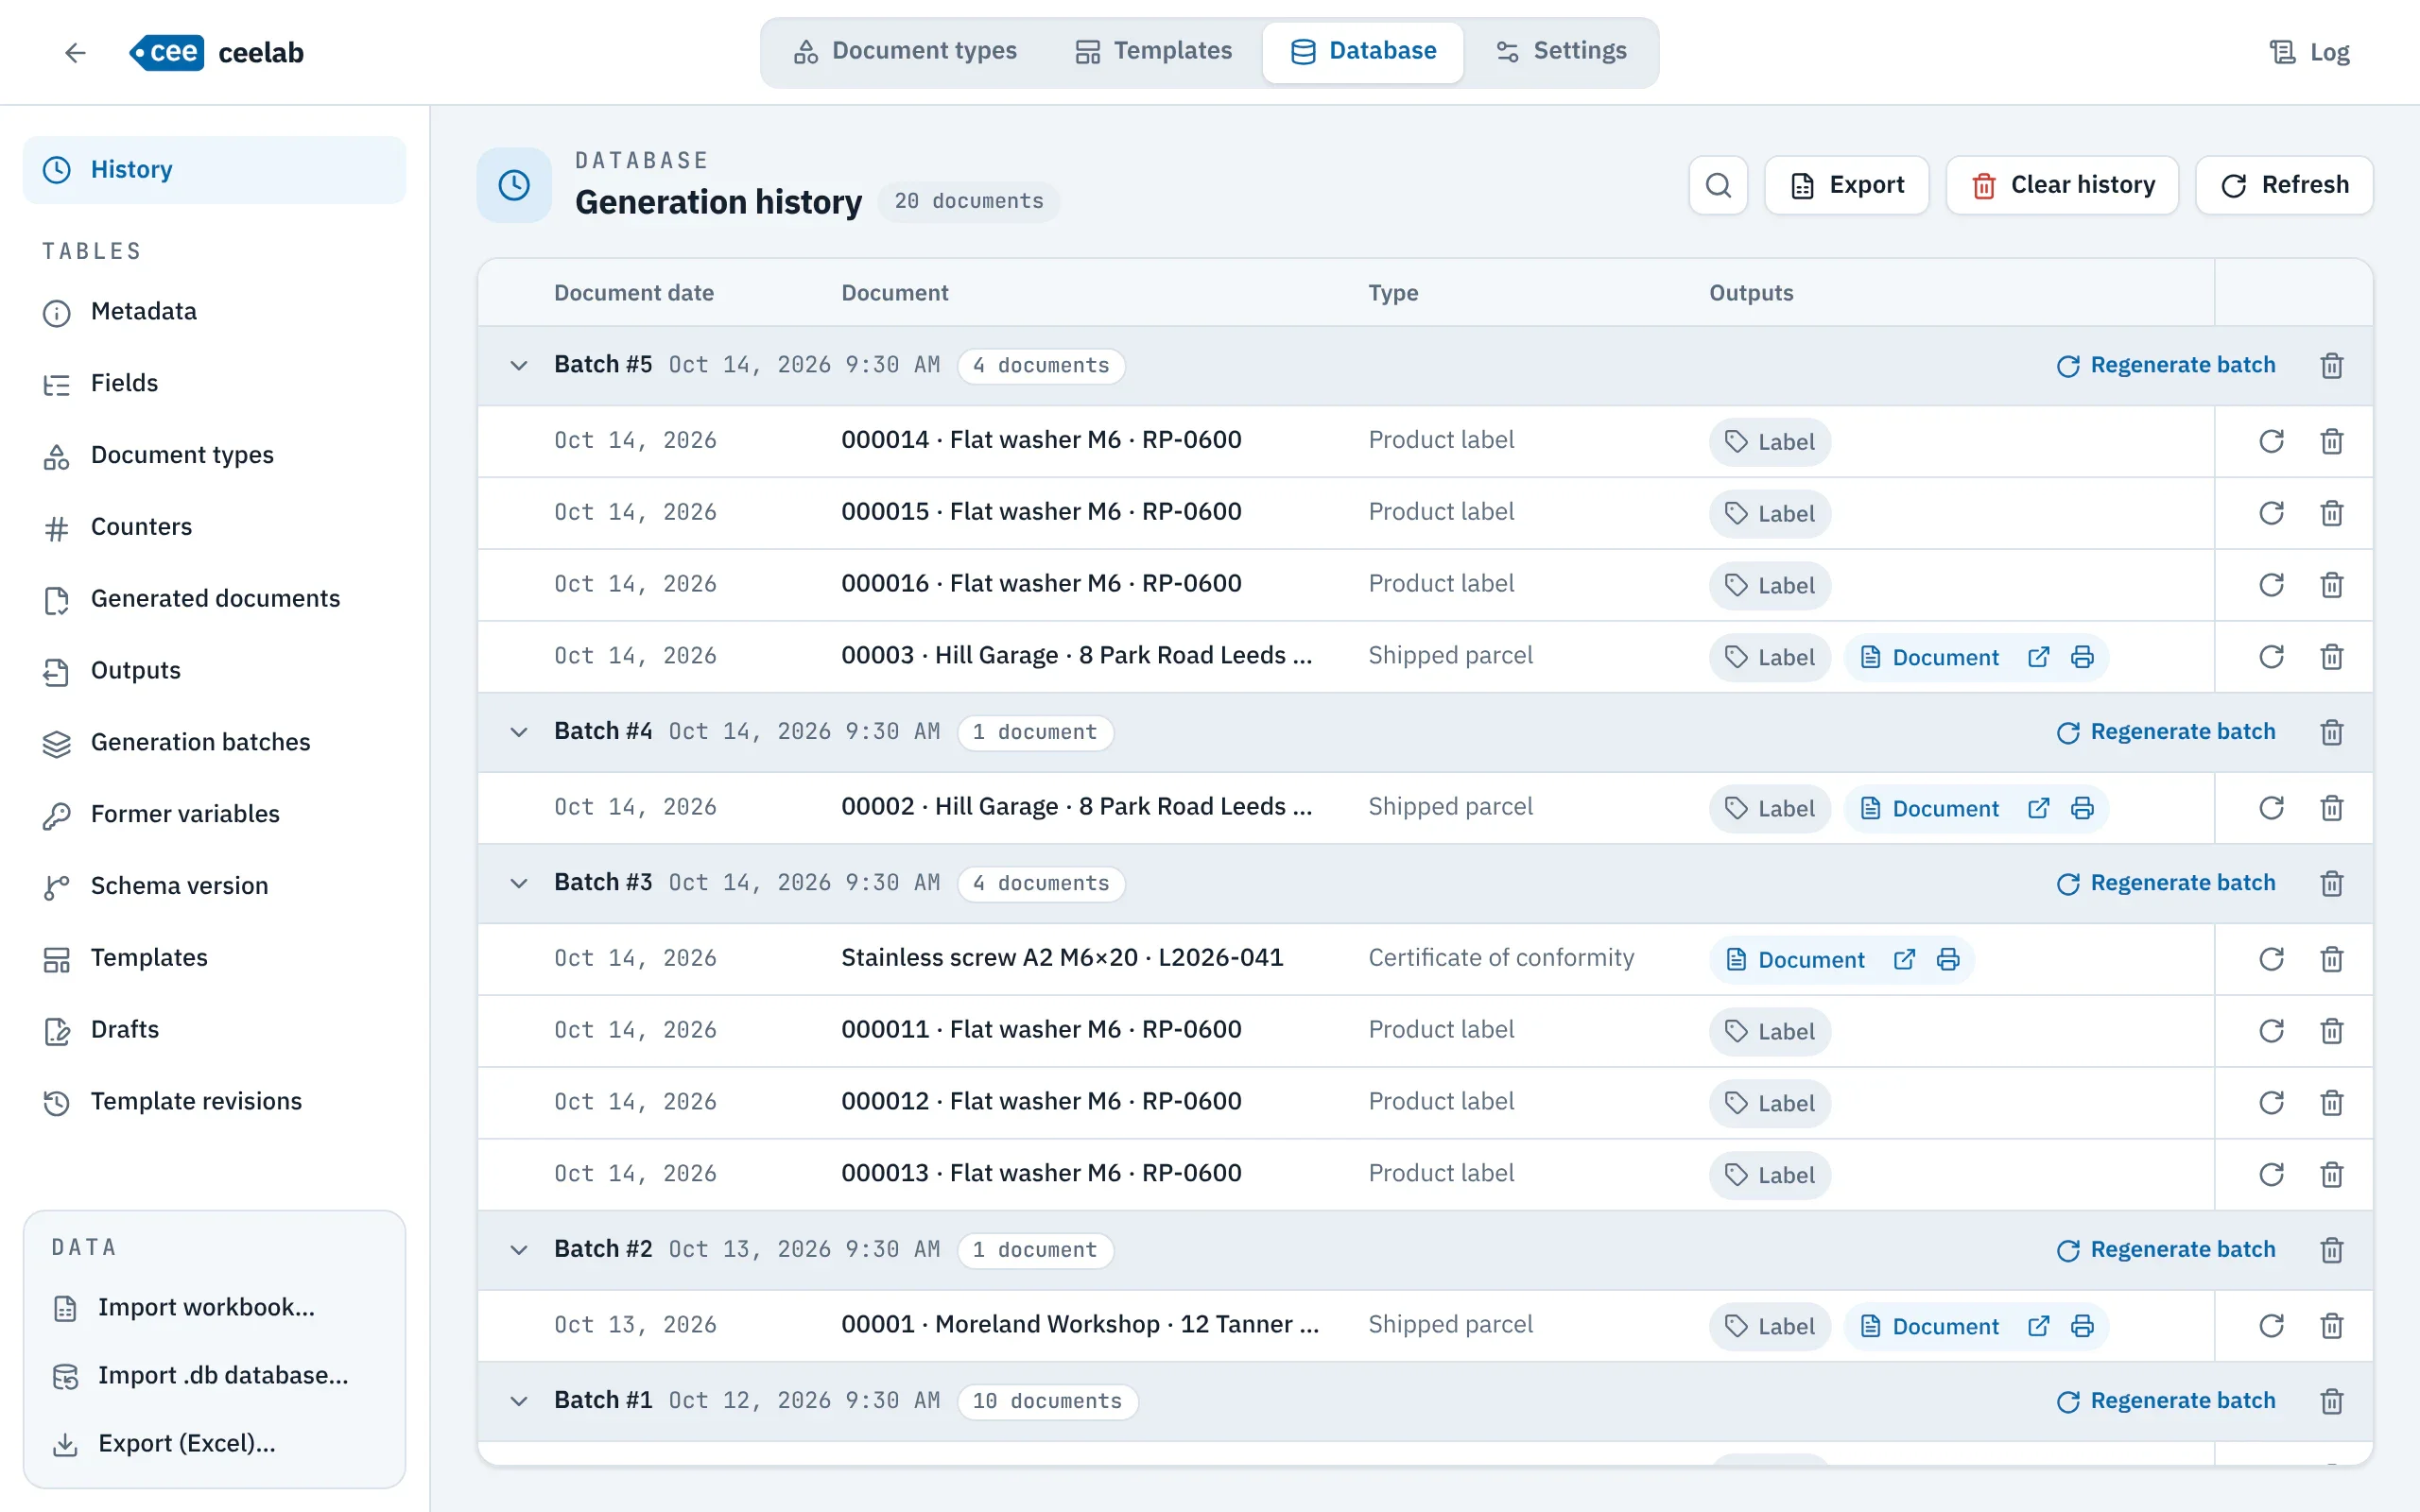Click Clear history button
The width and height of the screenshot is (2420, 1512).
pos(2062,185)
